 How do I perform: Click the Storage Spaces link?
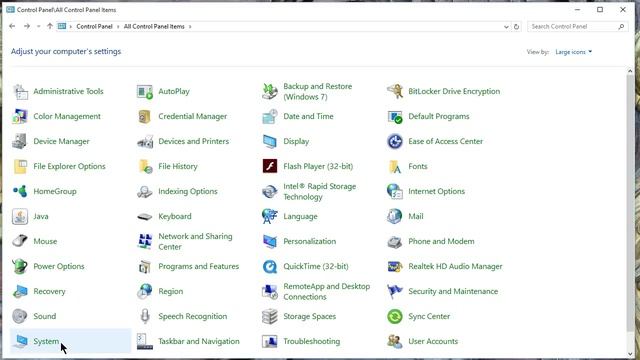tap(309, 316)
